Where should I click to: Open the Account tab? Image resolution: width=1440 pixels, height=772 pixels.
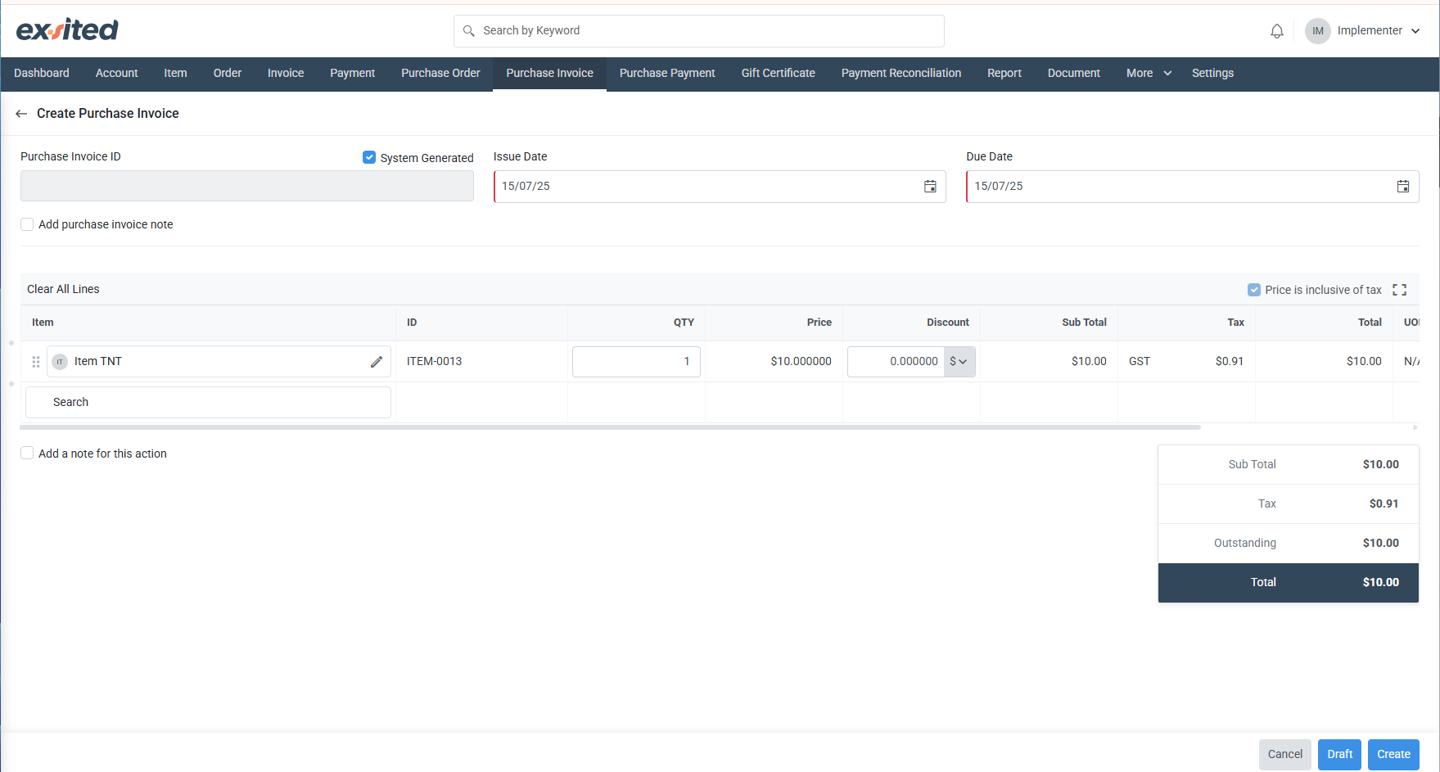coord(117,73)
